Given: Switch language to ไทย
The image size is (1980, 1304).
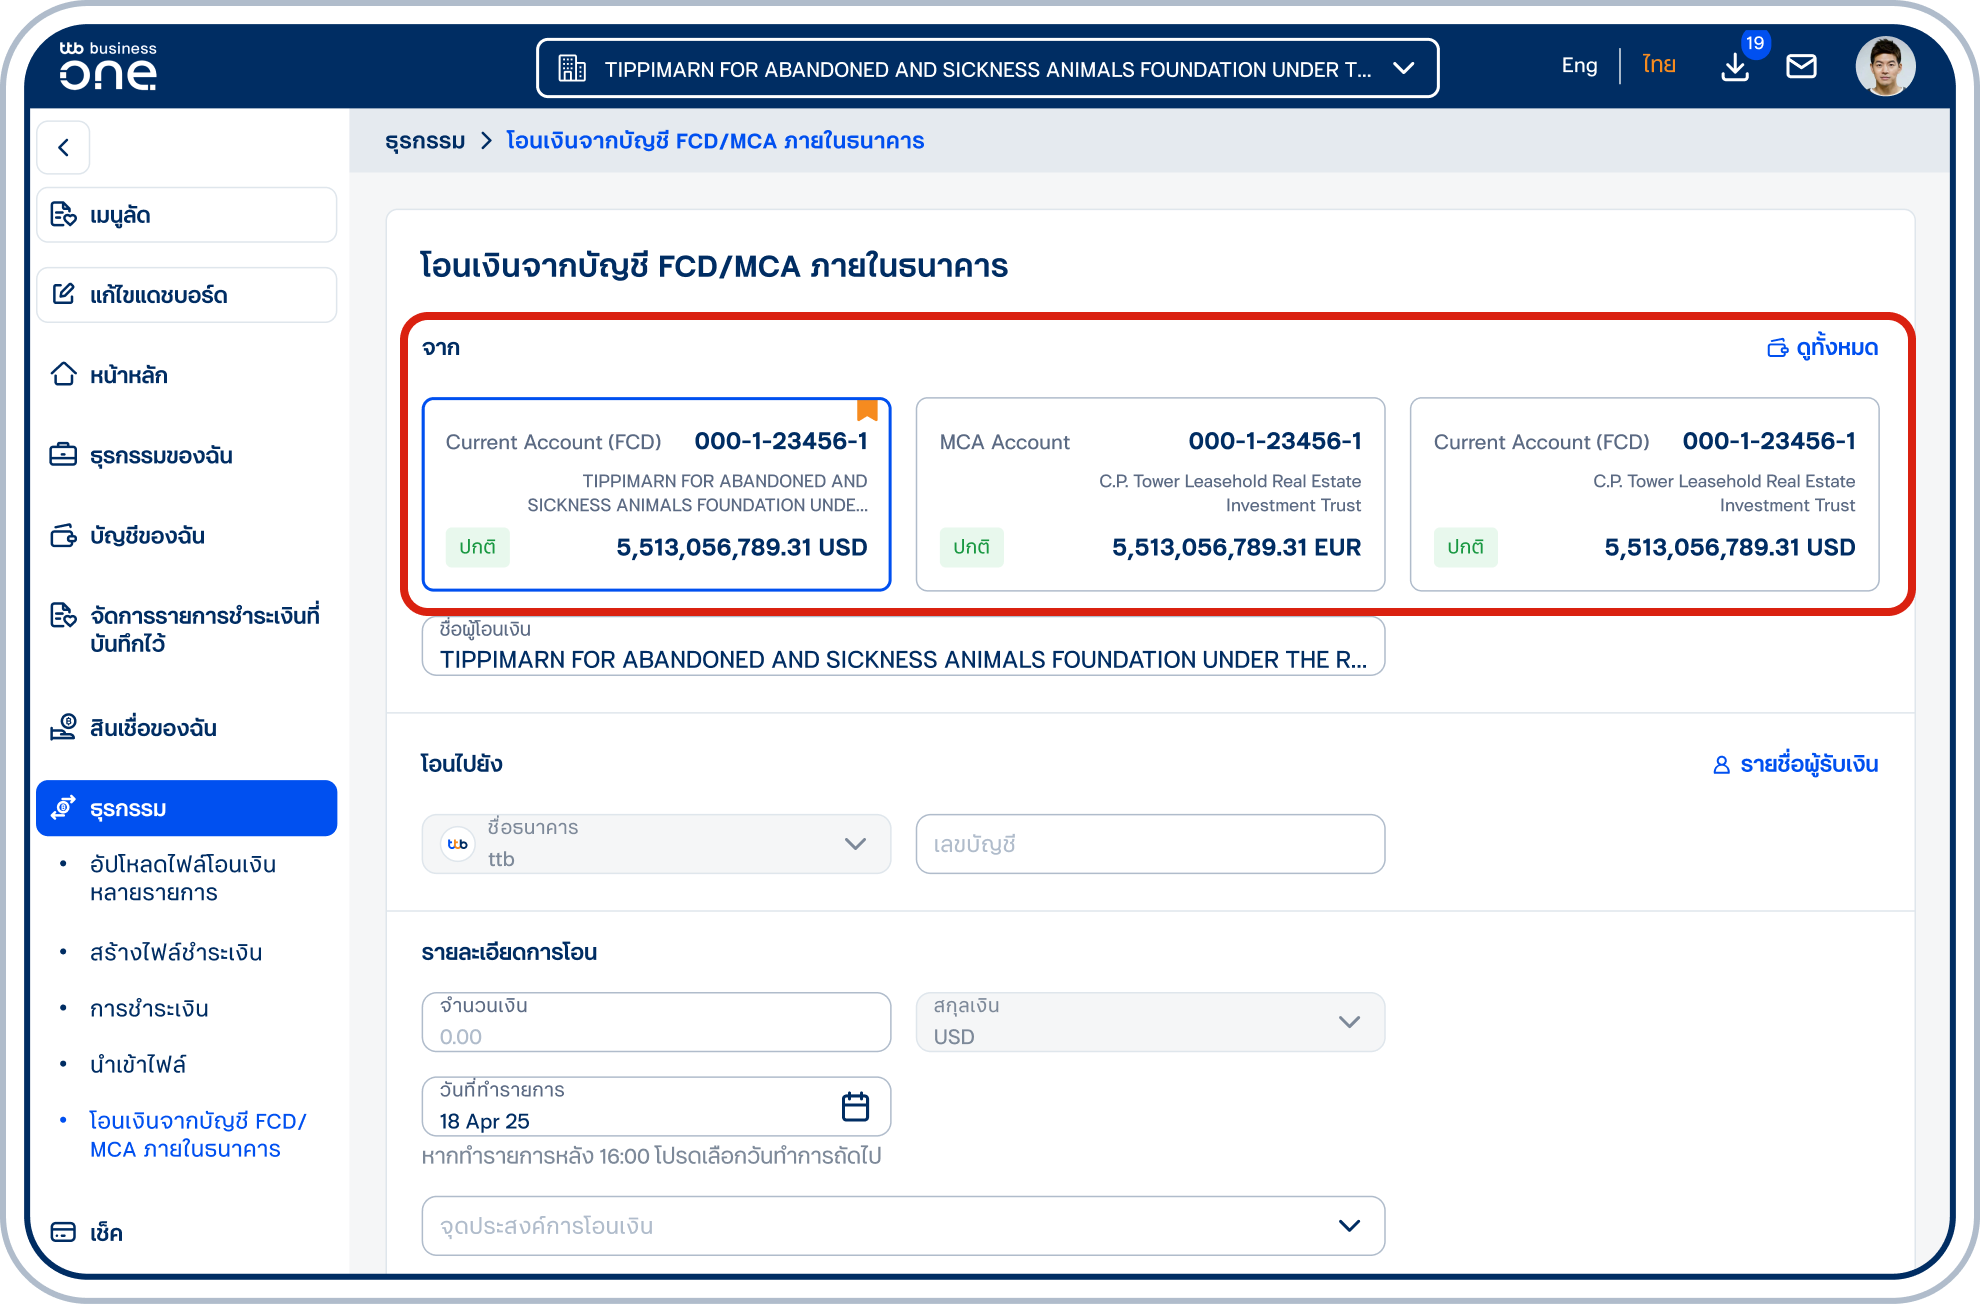Looking at the screenshot, I should click(x=1659, y=66).
